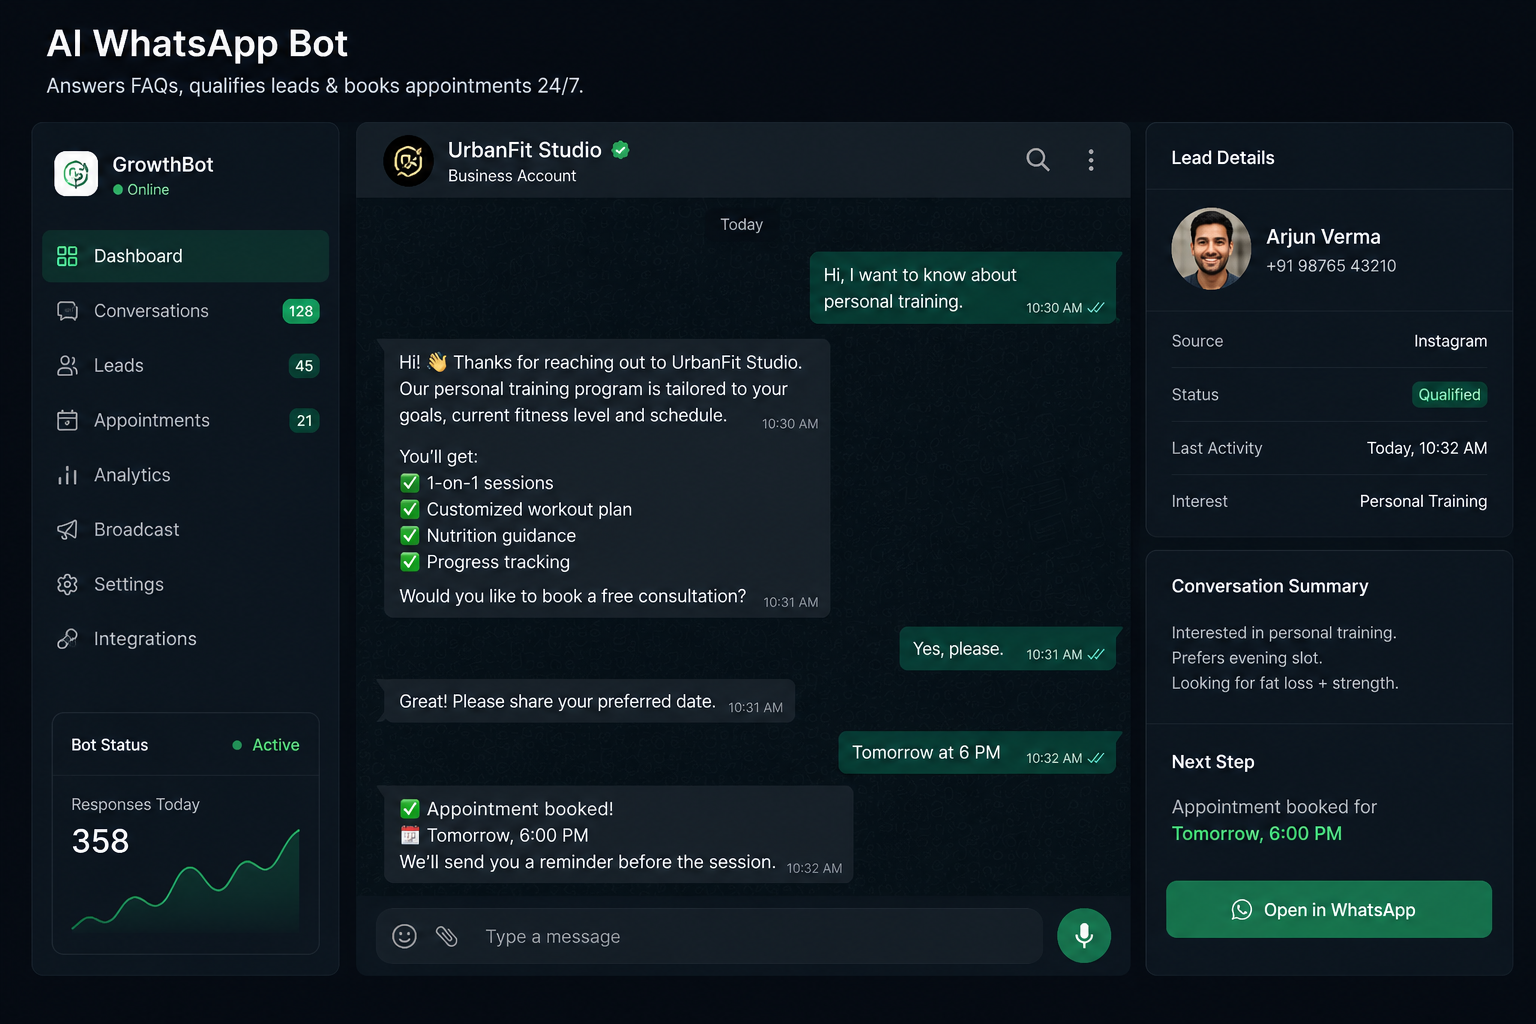Screen dimensions: 1536x1024
Task: Click the paperclip attachment icon
Action: click(447, 936)
